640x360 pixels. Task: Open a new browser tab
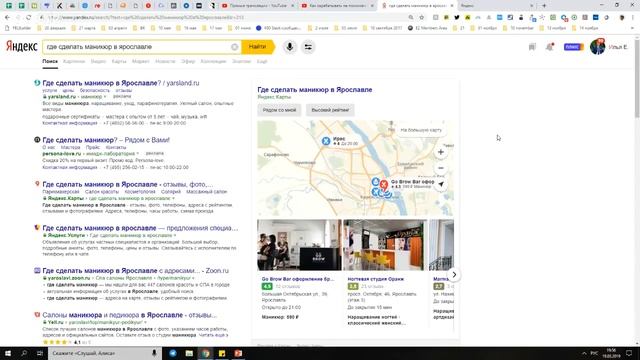pyautogui.click(x=544, y=6)
